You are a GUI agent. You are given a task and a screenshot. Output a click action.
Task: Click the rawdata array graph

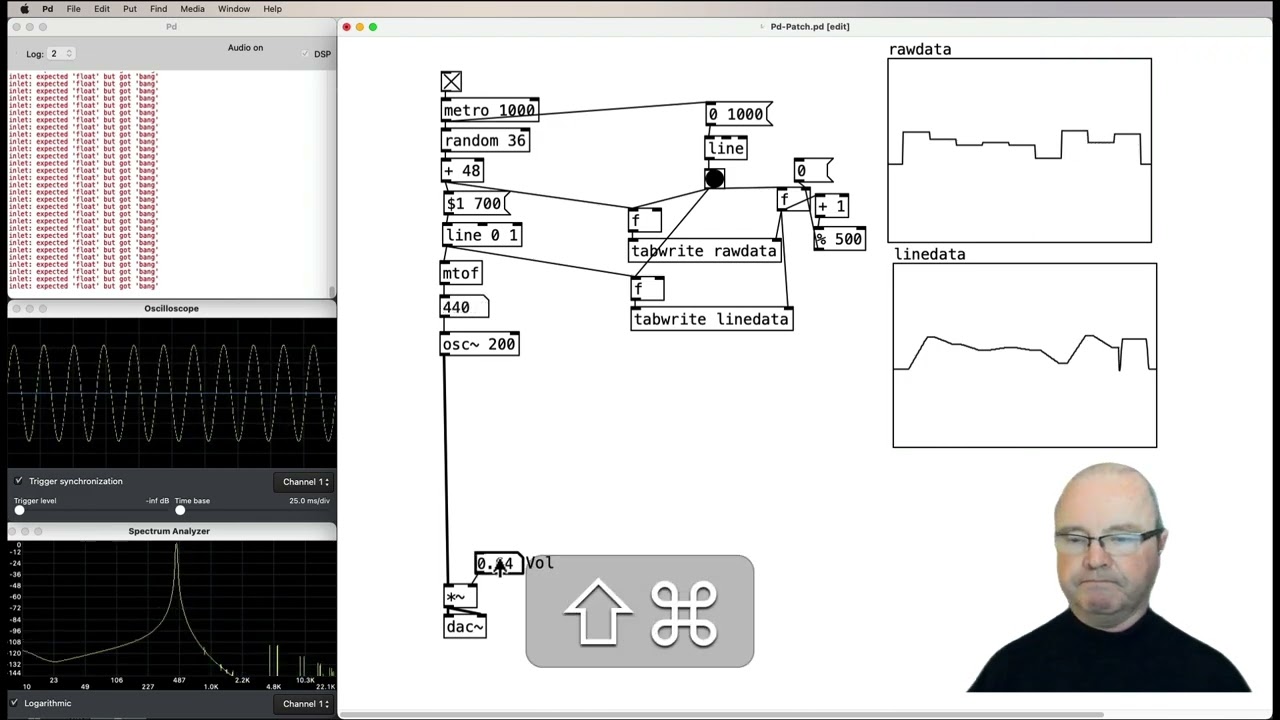point(1019,150)
